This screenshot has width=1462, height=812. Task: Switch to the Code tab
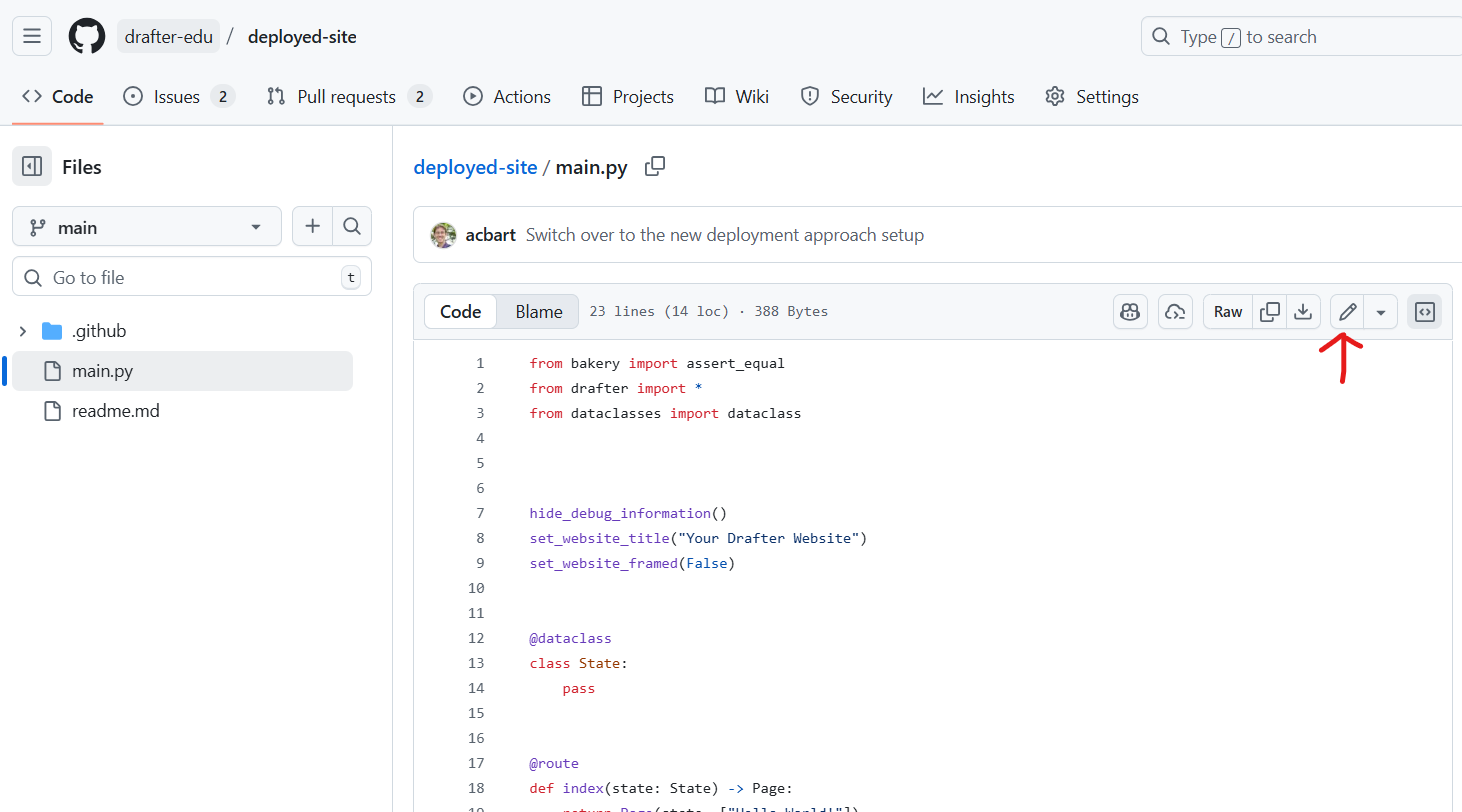(58, 97)
